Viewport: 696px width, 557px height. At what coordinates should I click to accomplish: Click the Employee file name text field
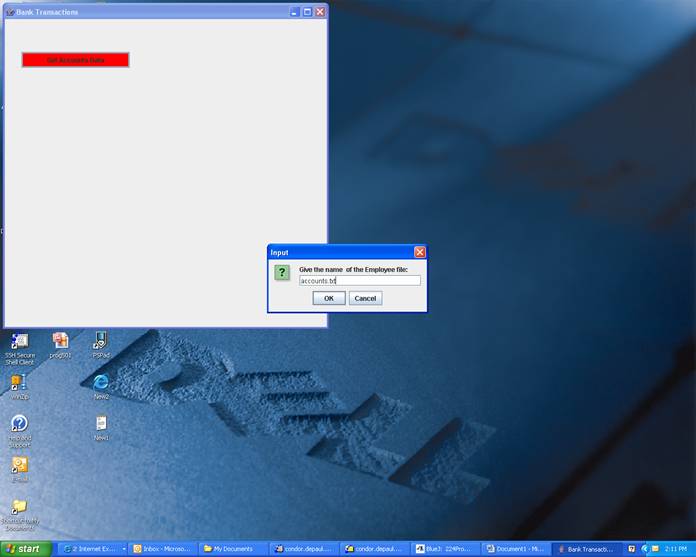[359, 281]
